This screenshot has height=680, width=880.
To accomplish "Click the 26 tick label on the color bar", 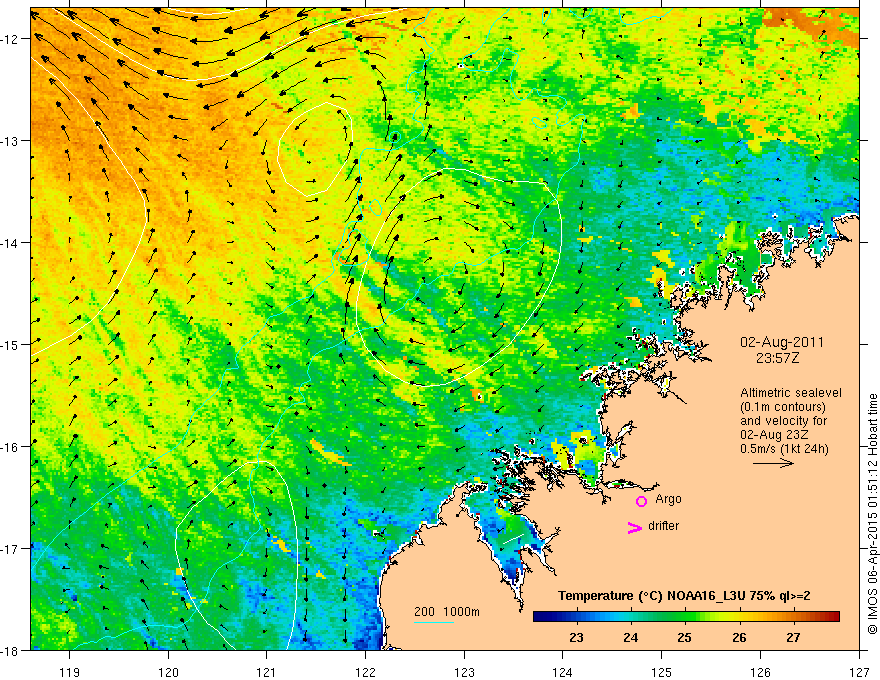I will pyautogui.click(x=739, y=638).
